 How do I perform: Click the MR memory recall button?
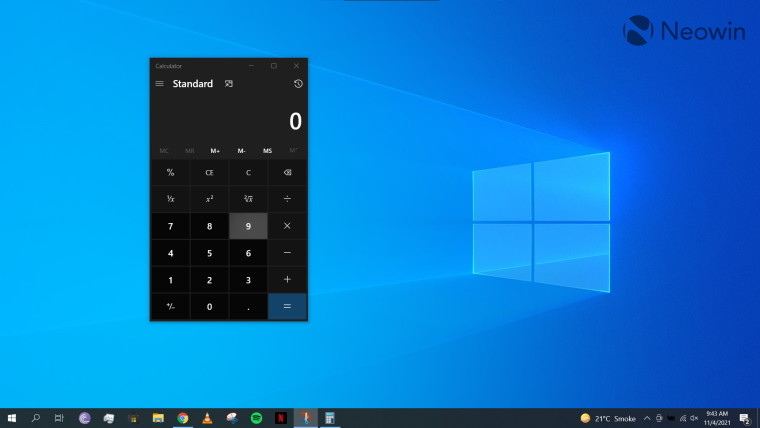(190, 151)
